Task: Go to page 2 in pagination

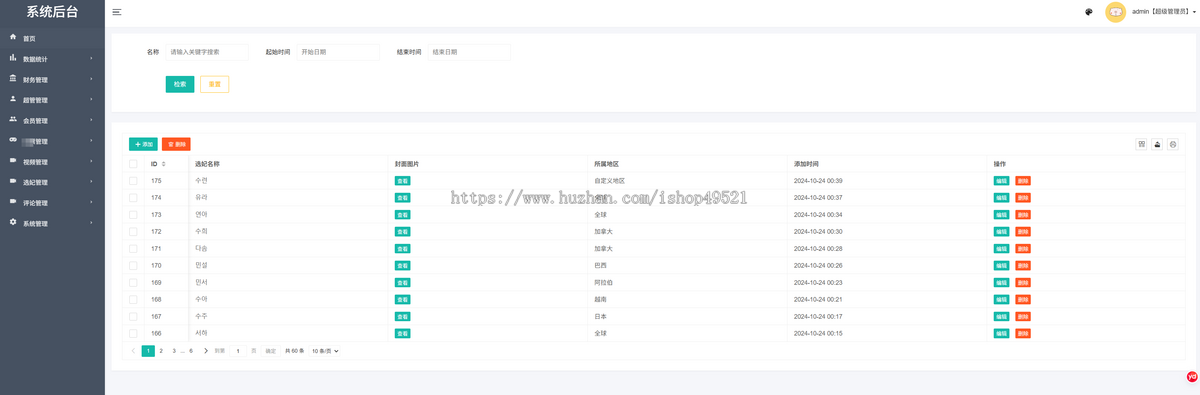Action: [x=161, y=351]
